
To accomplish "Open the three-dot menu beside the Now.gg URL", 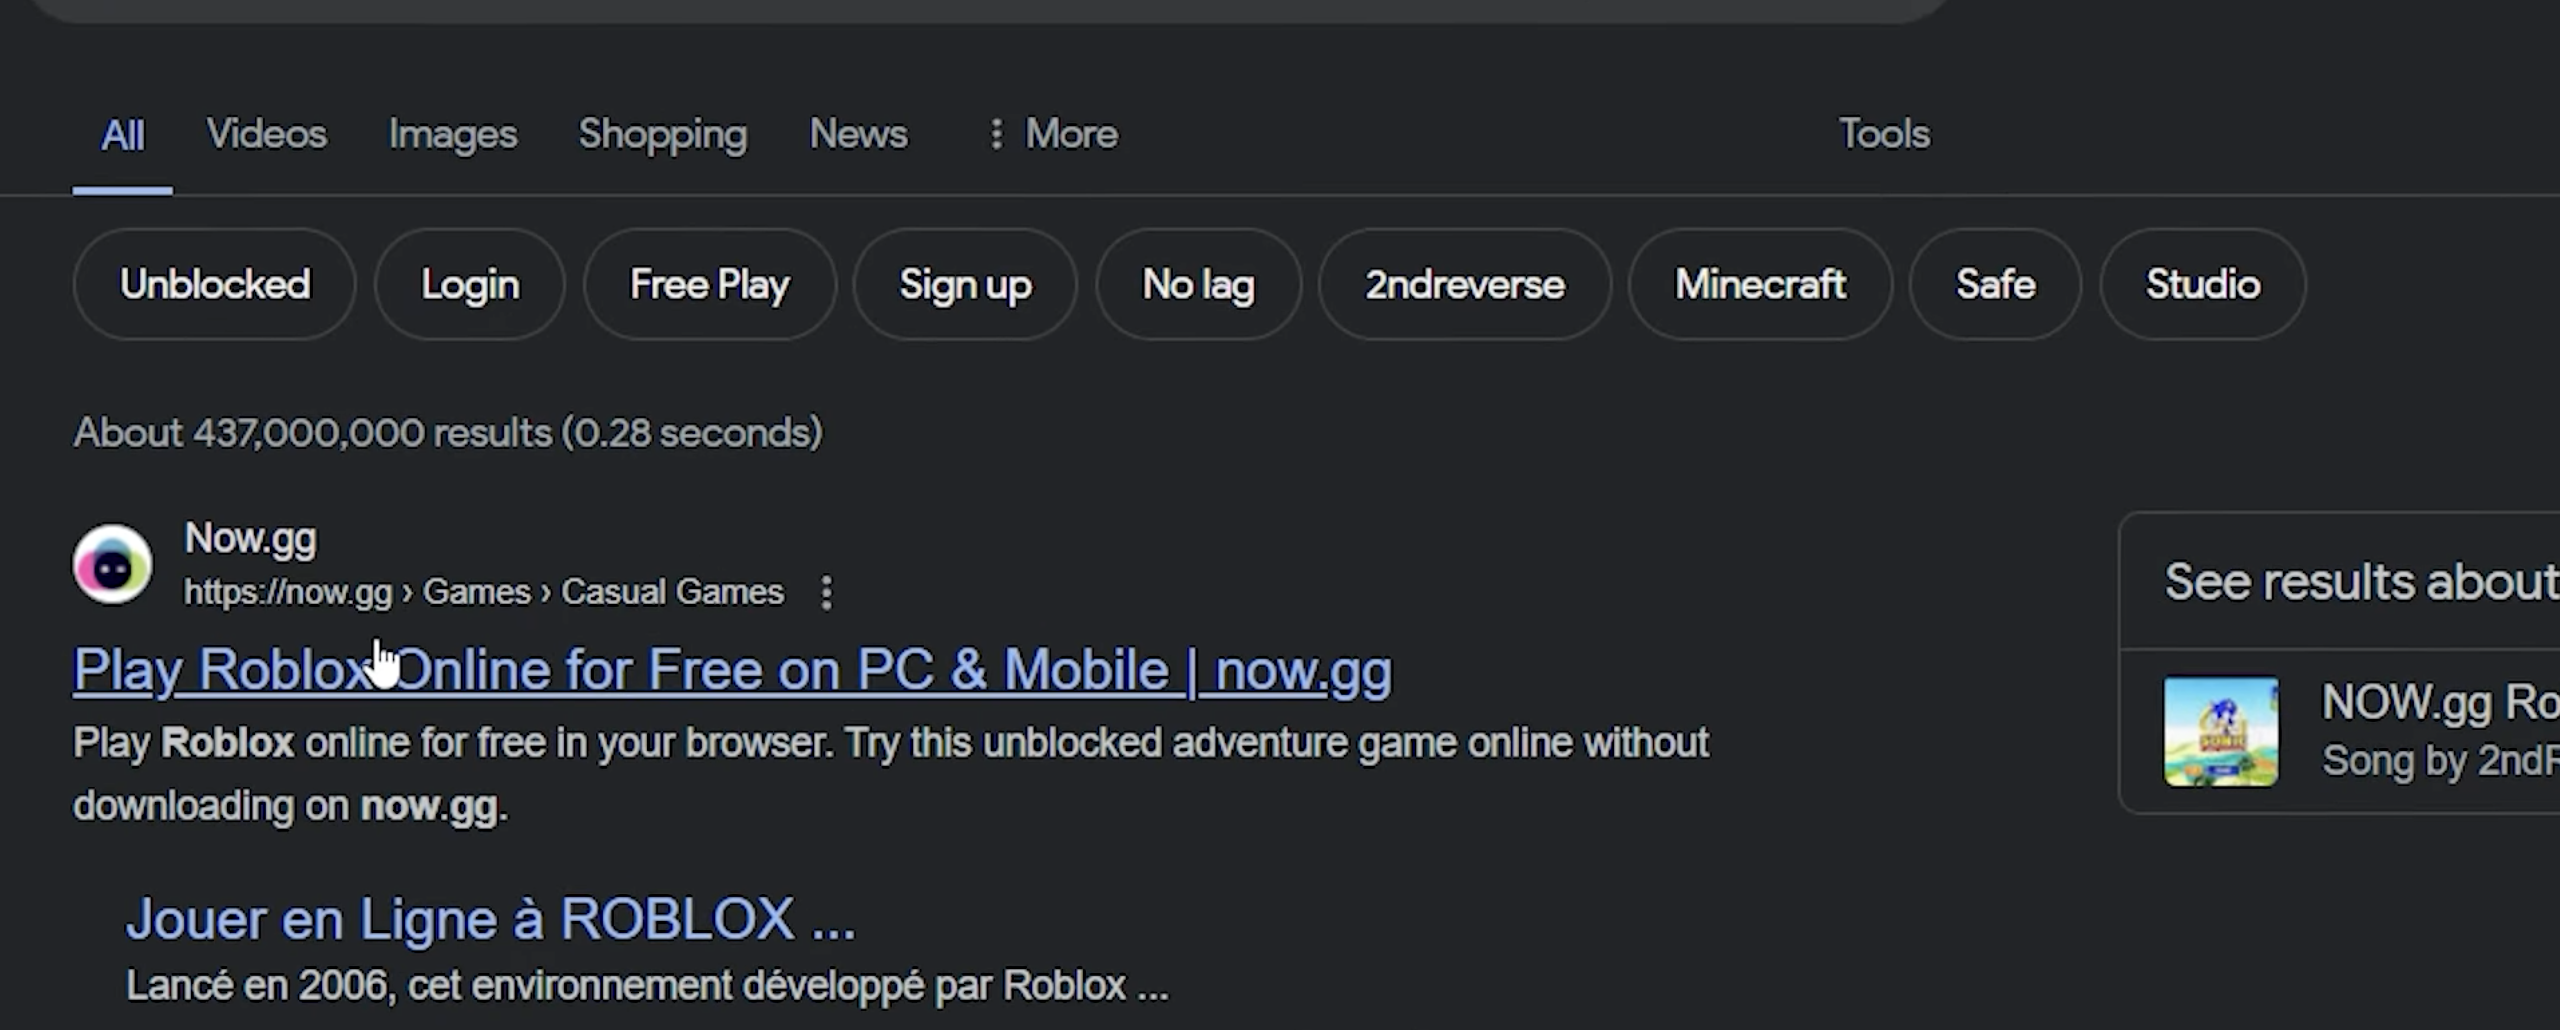I will 826,593.
